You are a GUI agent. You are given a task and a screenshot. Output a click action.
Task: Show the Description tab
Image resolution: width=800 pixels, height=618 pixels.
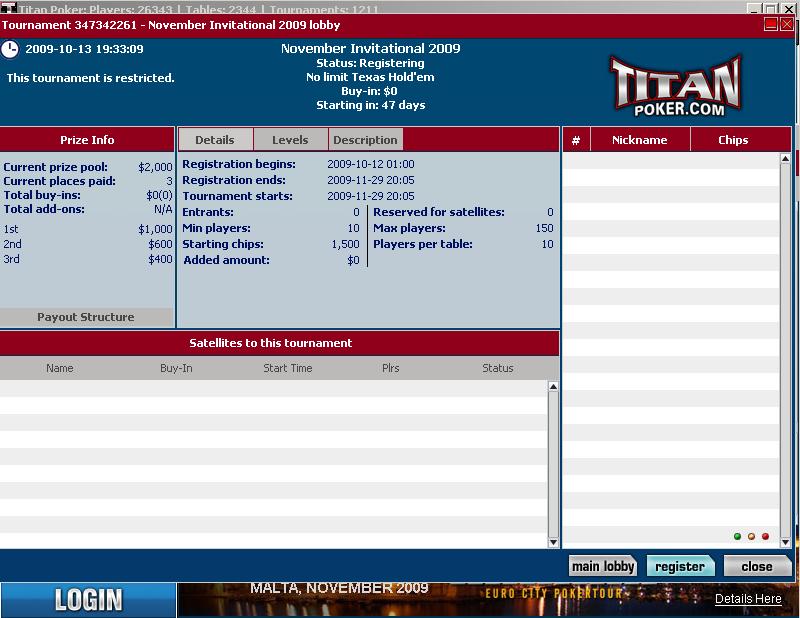click(x=365, y=140)
